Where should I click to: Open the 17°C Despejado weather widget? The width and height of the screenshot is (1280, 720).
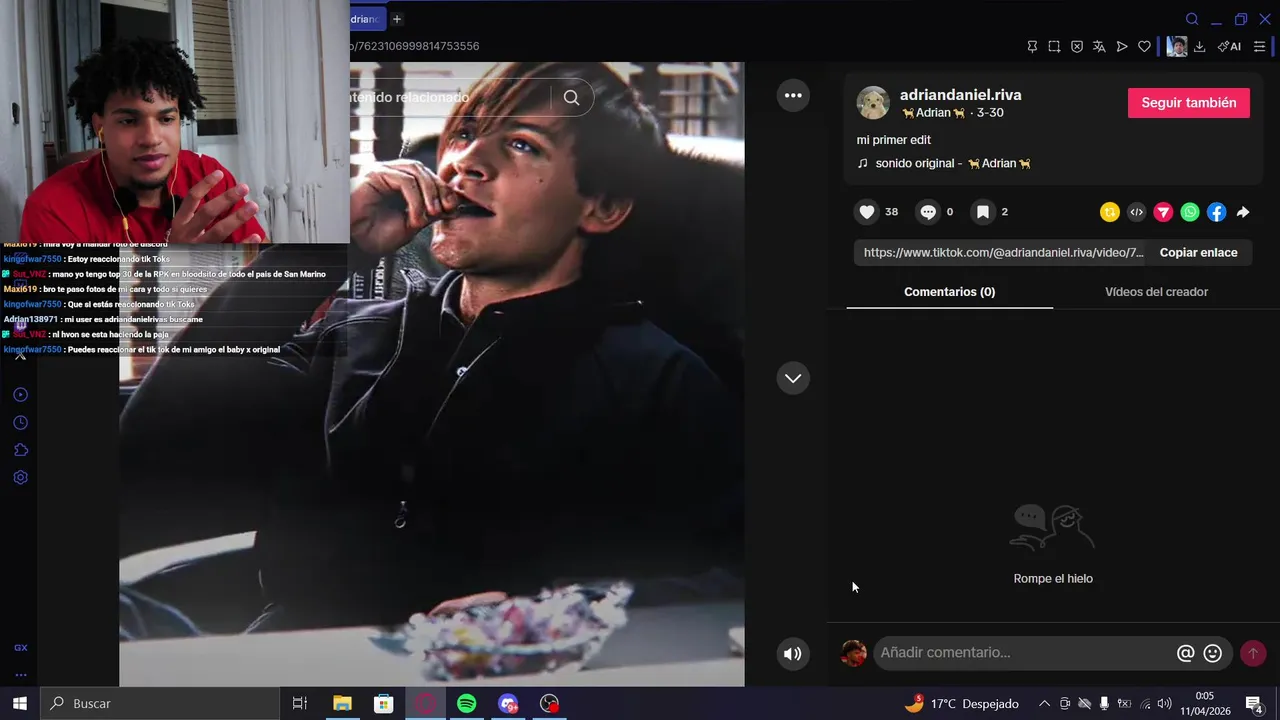coord(961,704)
